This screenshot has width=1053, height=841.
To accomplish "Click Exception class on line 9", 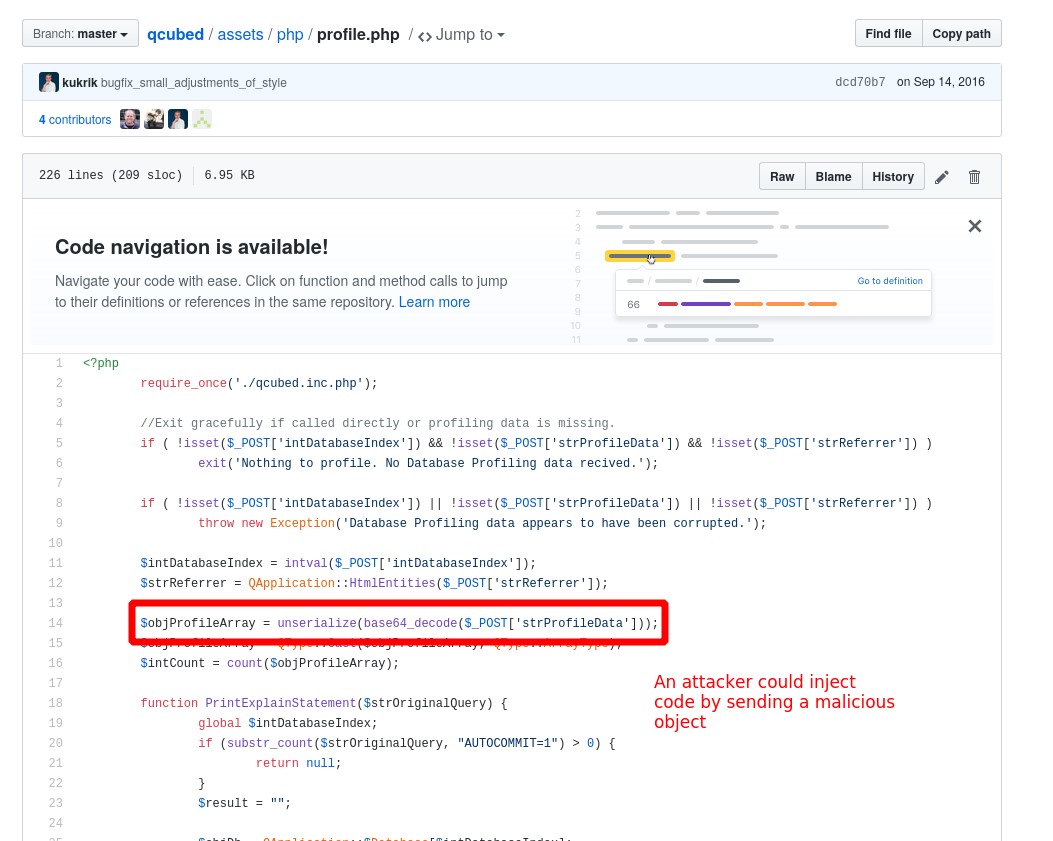I will pos(302,523).
